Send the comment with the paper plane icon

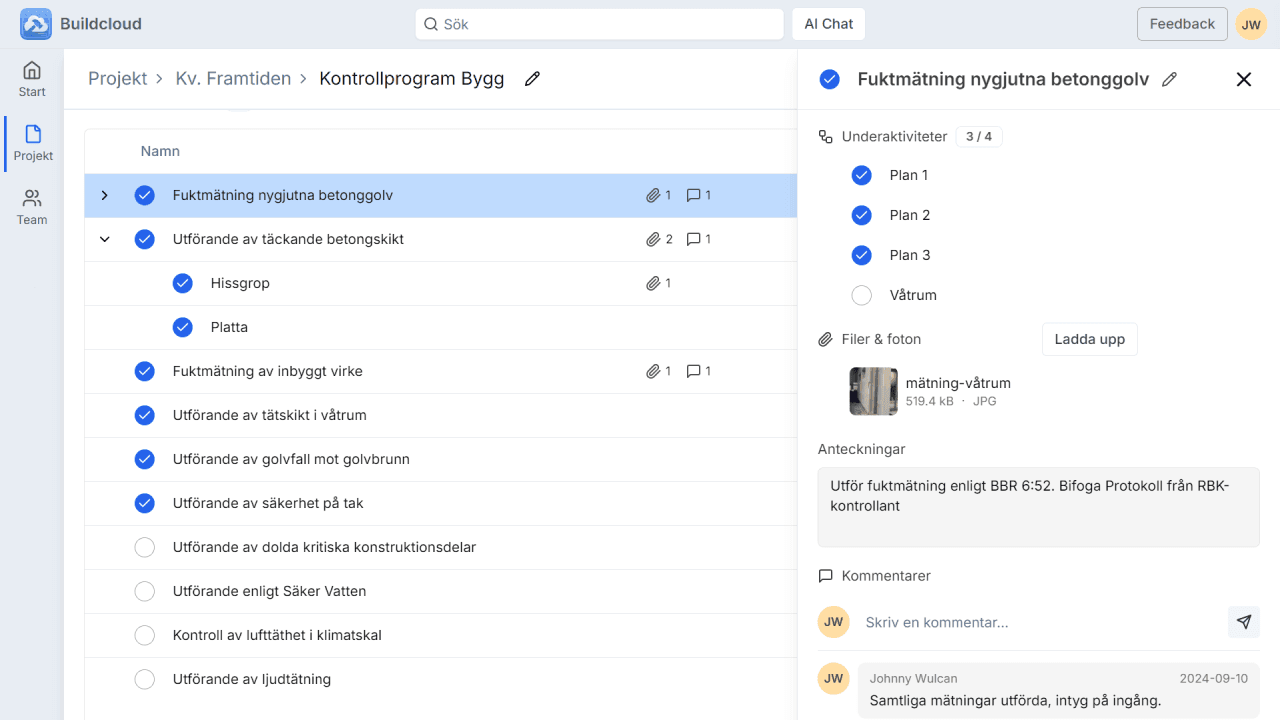pyautogui.click(x=1243, y=621)
